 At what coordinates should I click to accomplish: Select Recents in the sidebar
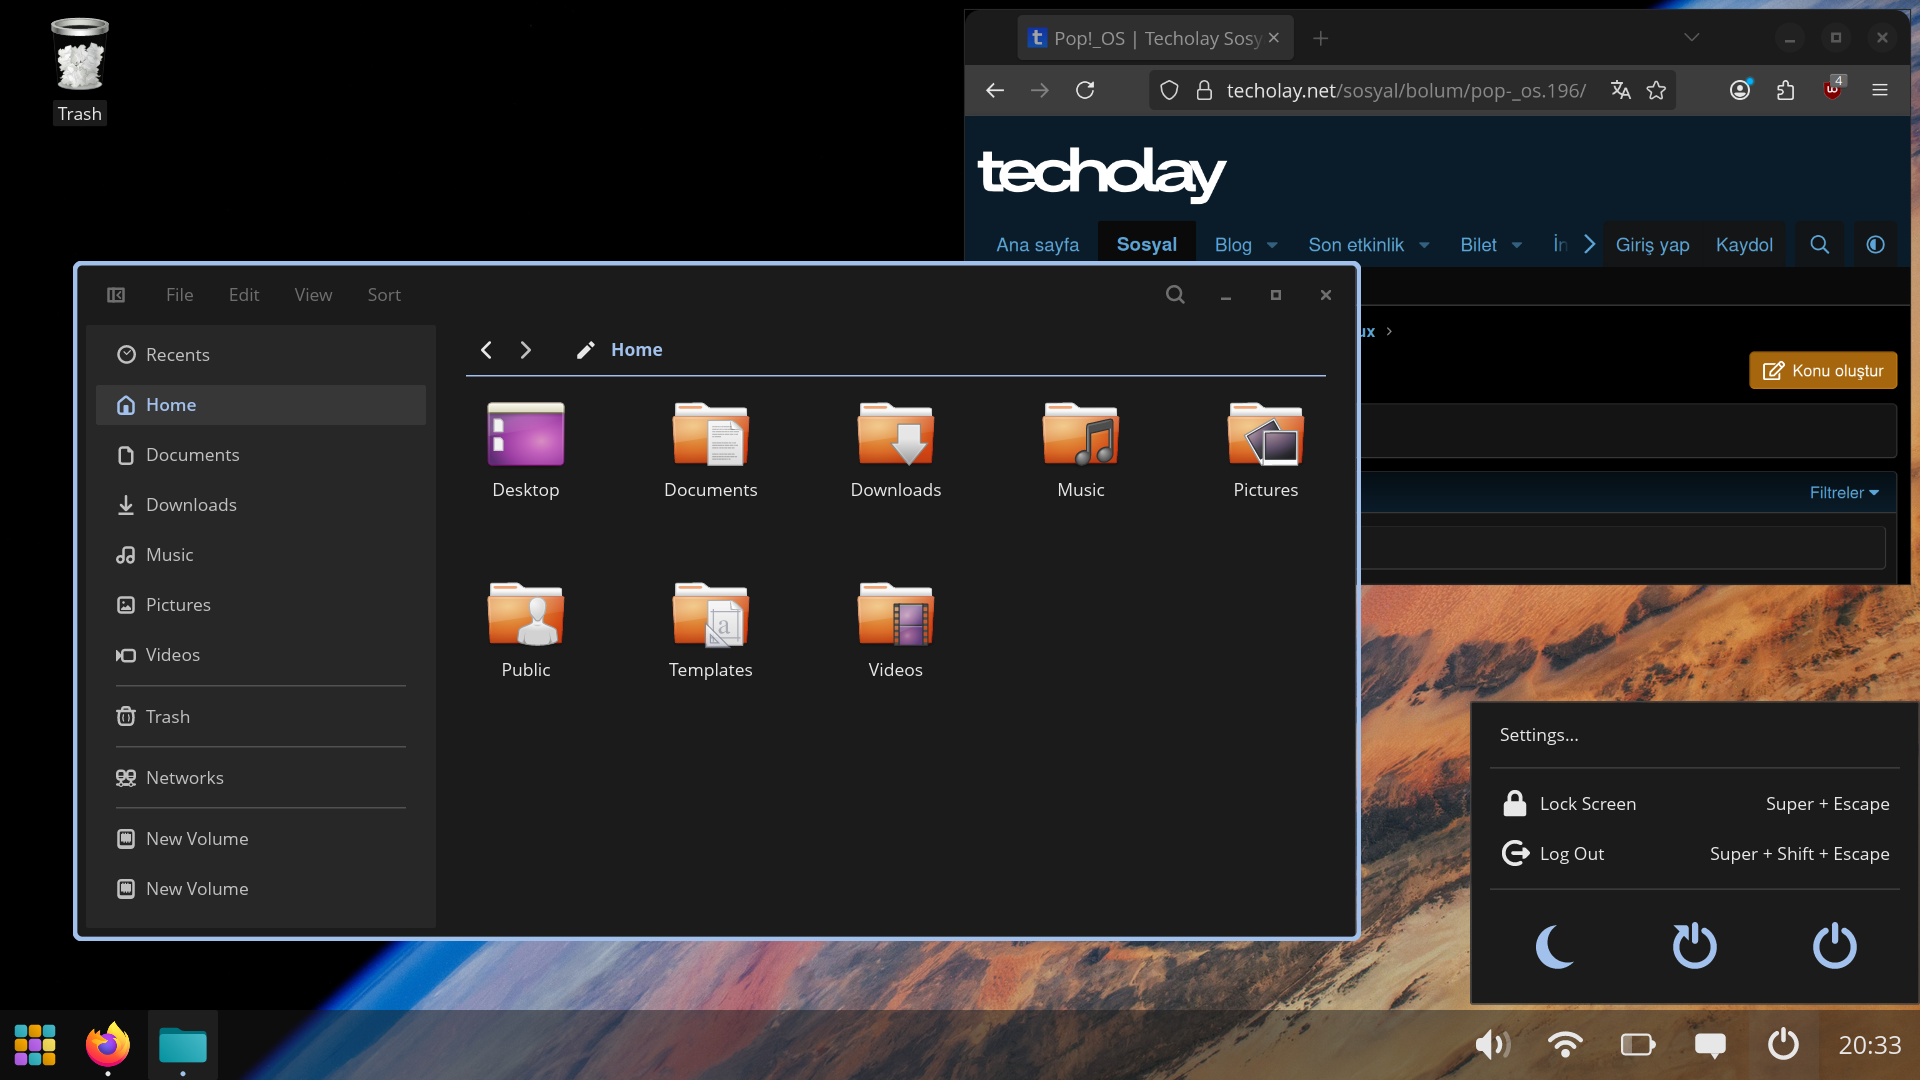click(x=261, y=355)
